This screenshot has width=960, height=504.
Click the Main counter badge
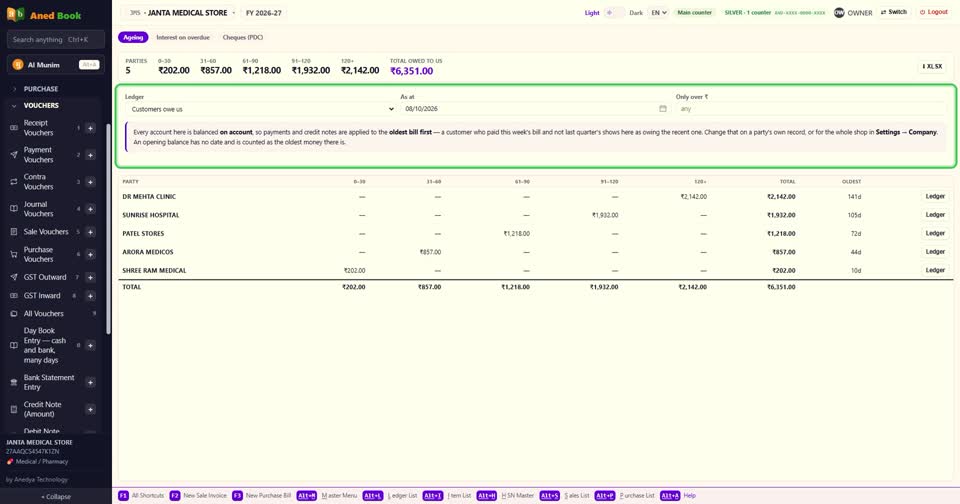tap(694, 12)
